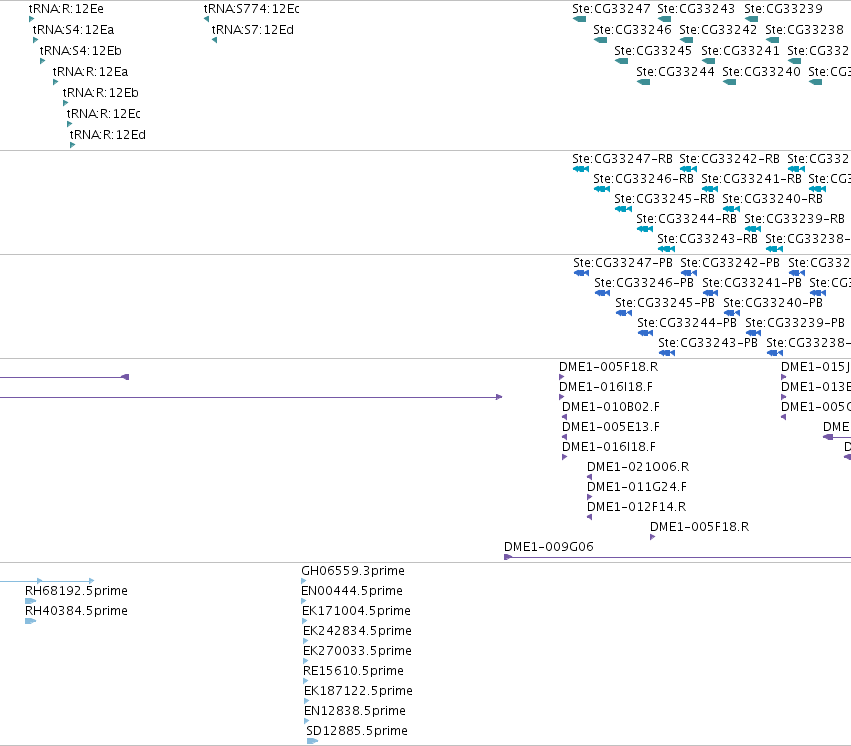Click EST EK171004.5prime
The width and height of the screenshot is (851, 746).
[357, 611]
